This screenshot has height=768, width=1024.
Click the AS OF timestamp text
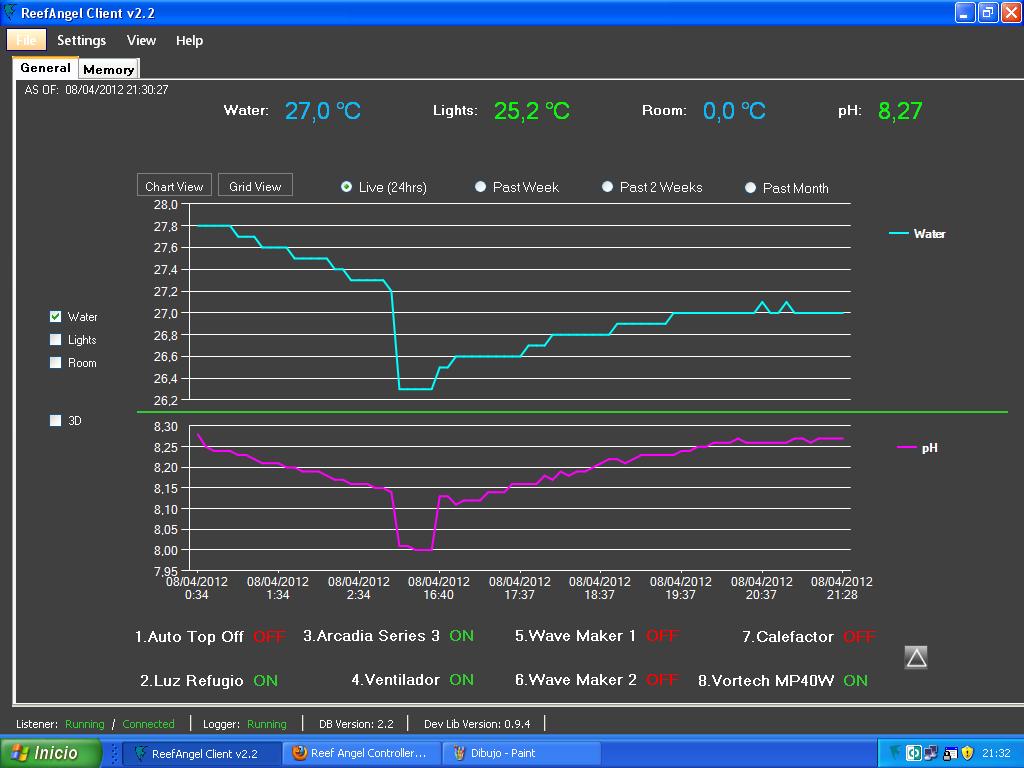96,90
